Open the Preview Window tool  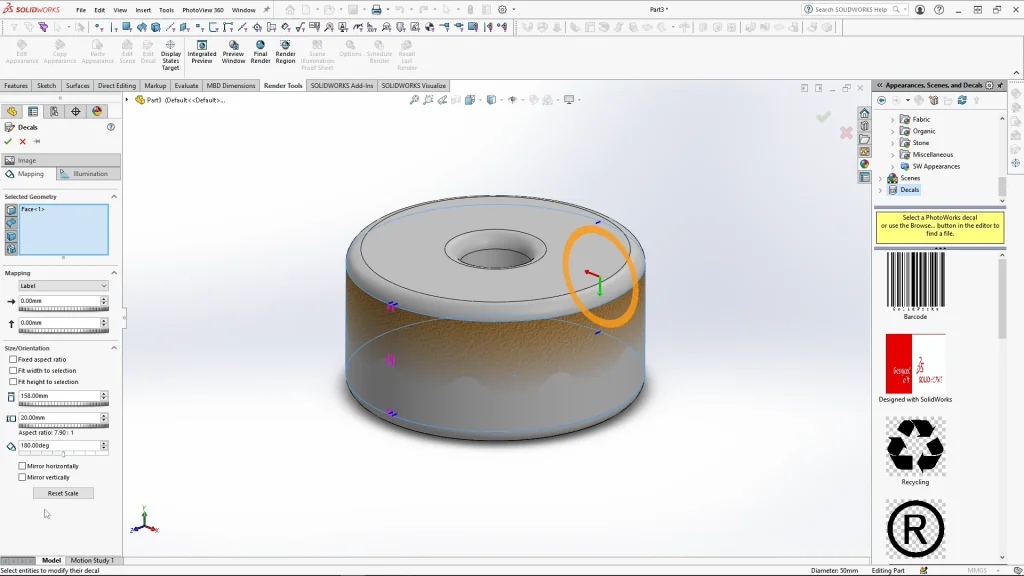233,51
